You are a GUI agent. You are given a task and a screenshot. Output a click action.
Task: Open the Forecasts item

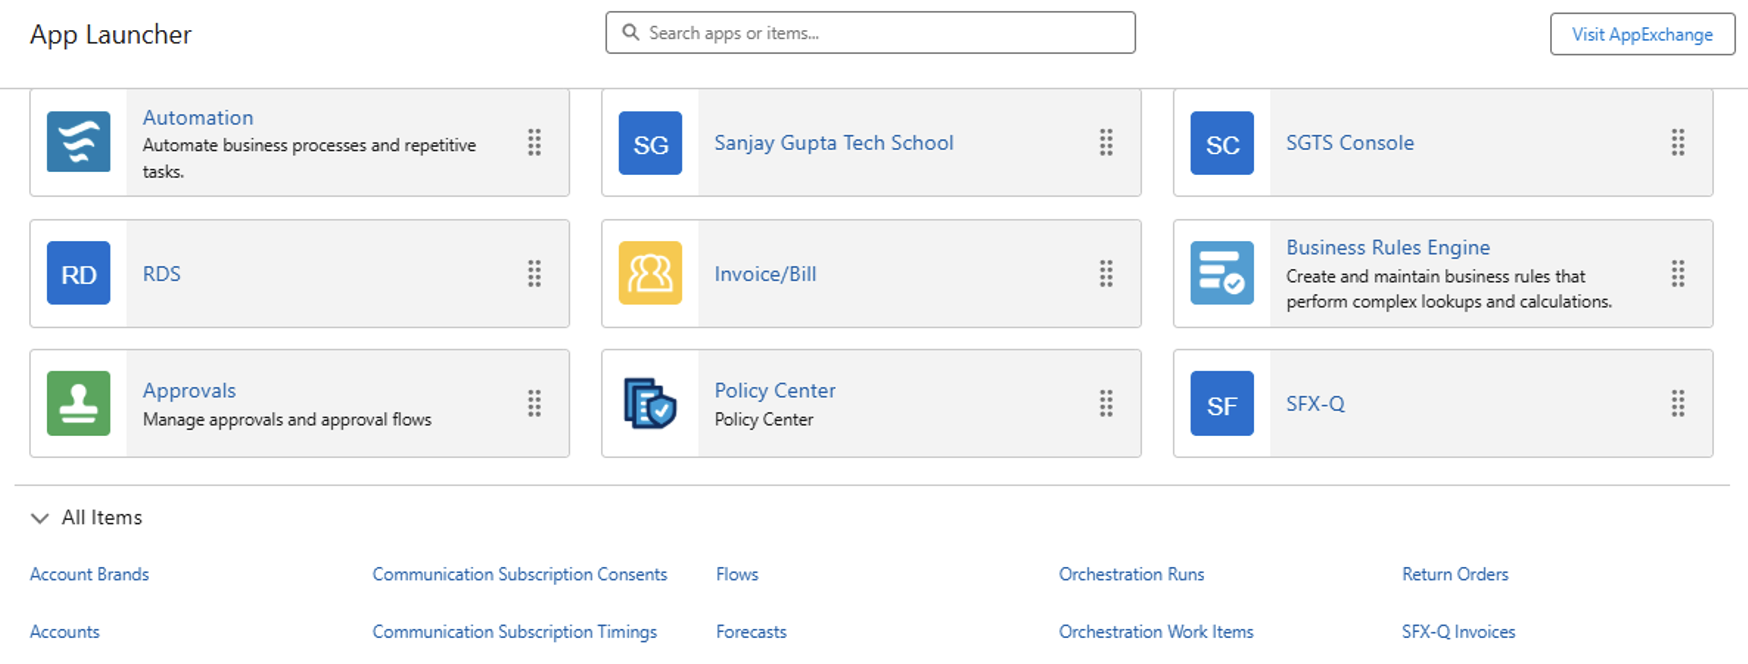pyautogui.click(x=751, y=632)
